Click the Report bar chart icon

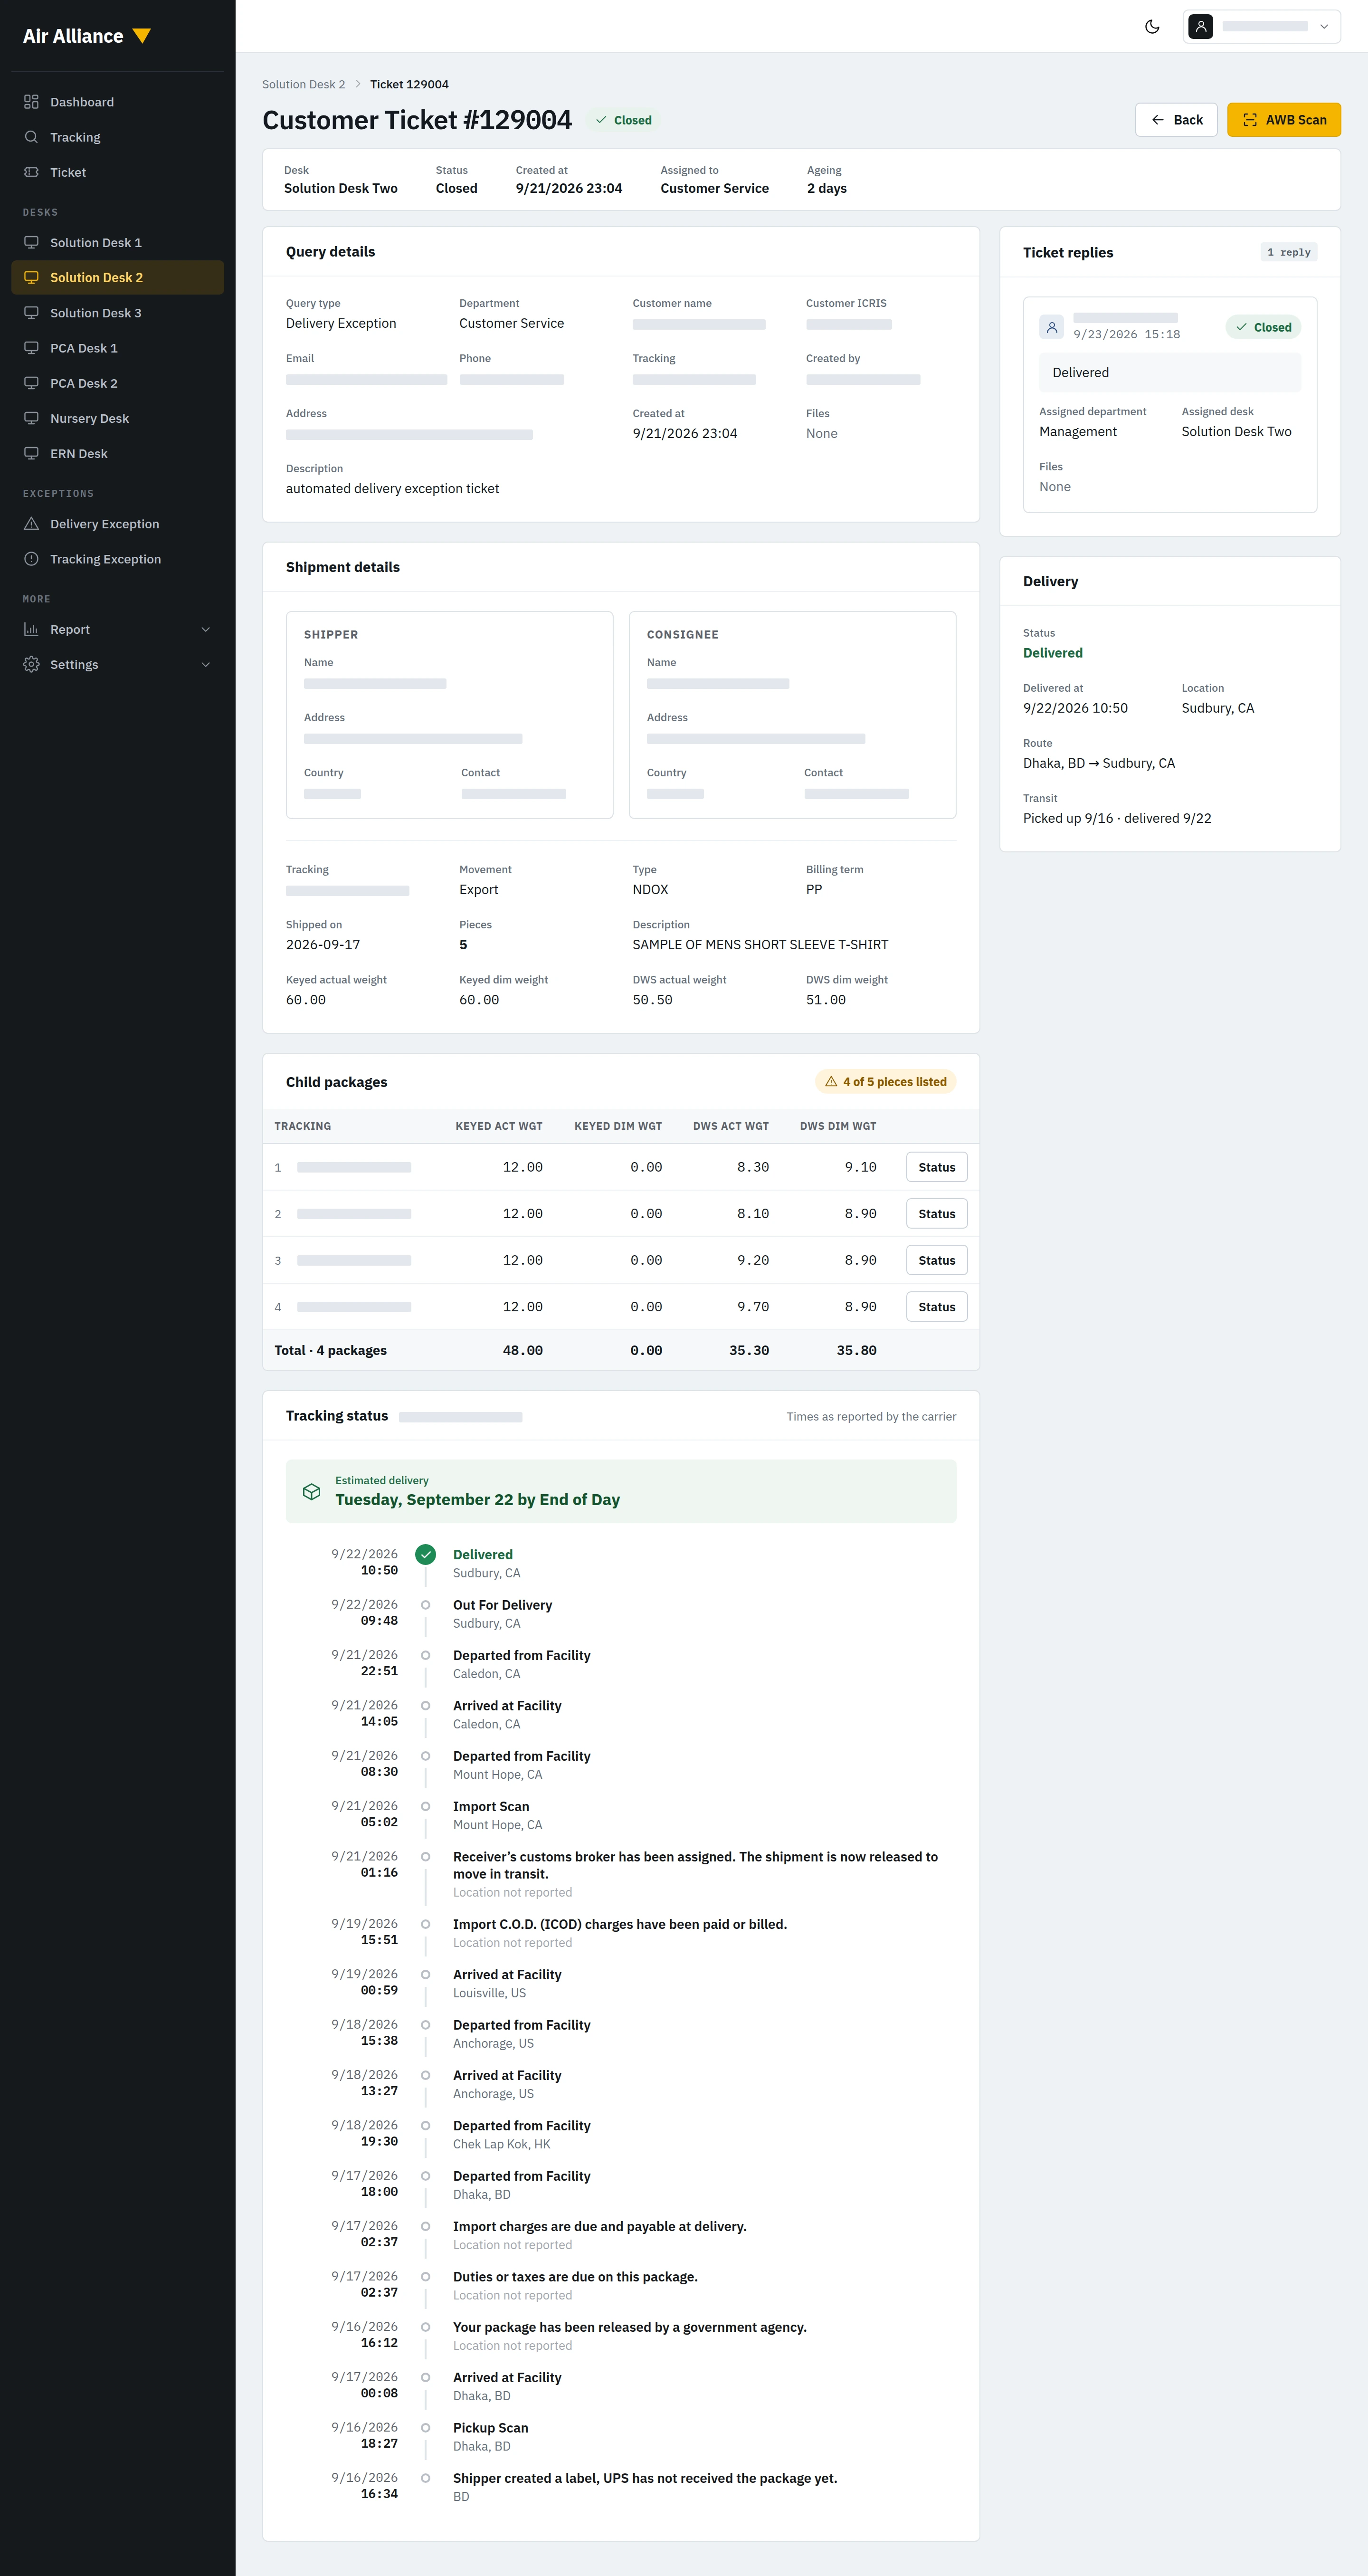pos(31,629)
